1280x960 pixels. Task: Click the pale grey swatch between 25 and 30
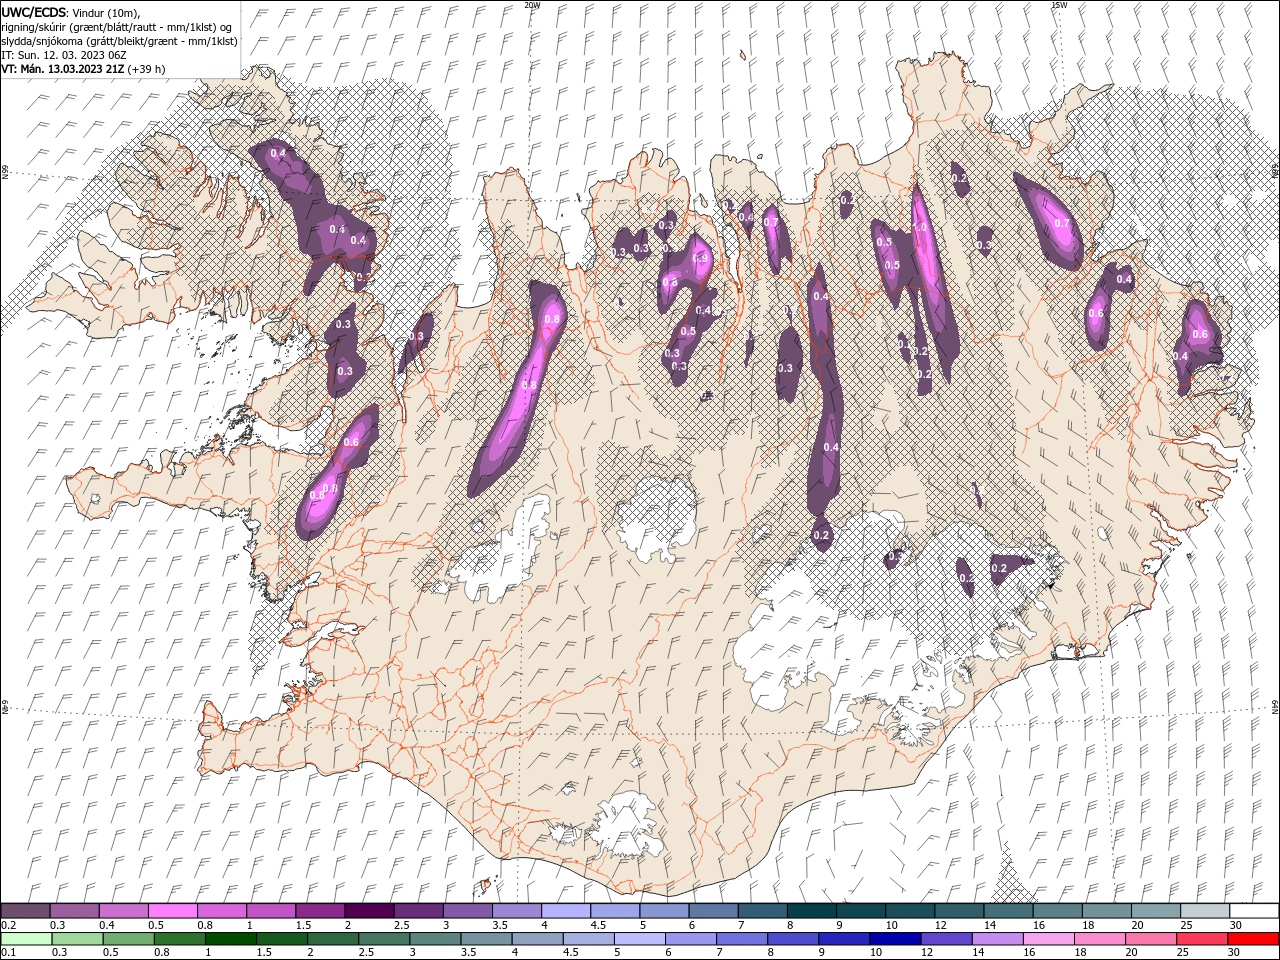click(1205, 911)
